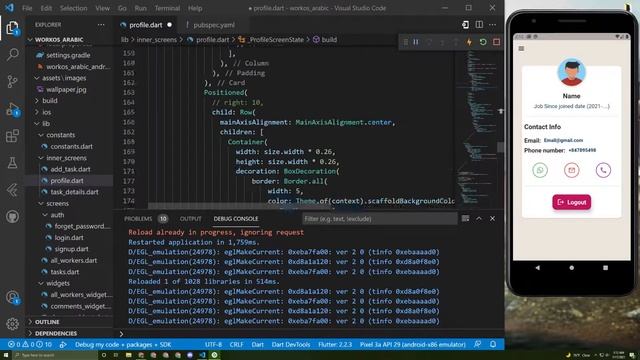Click the debug console filter field
Viewport: 640px width, 360px height.
tap(380, 219)
